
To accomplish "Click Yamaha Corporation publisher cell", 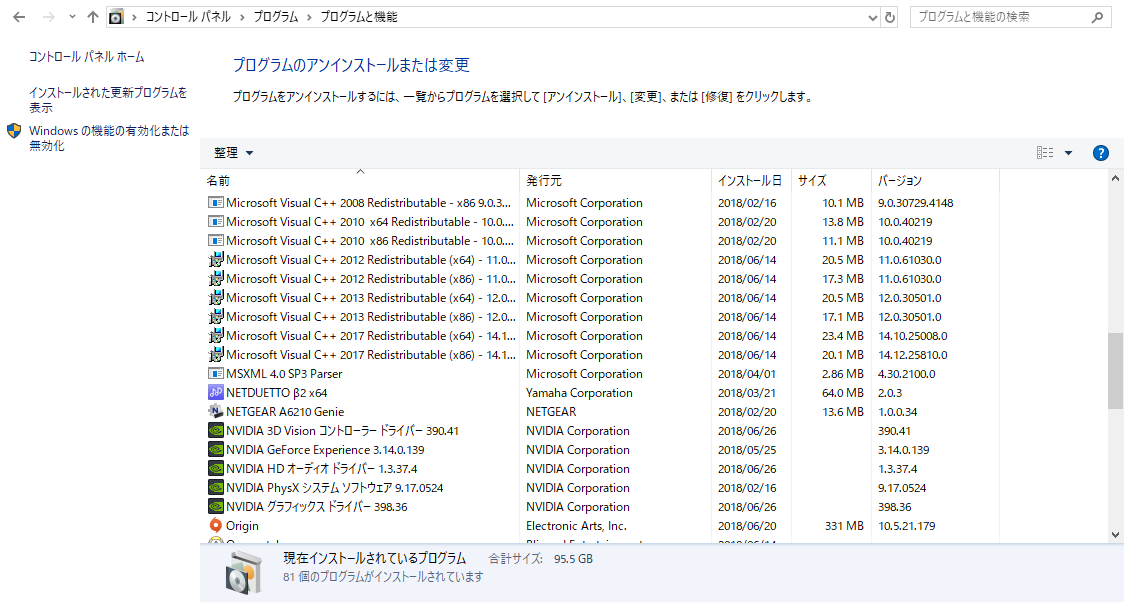I will tap(579, 393).
